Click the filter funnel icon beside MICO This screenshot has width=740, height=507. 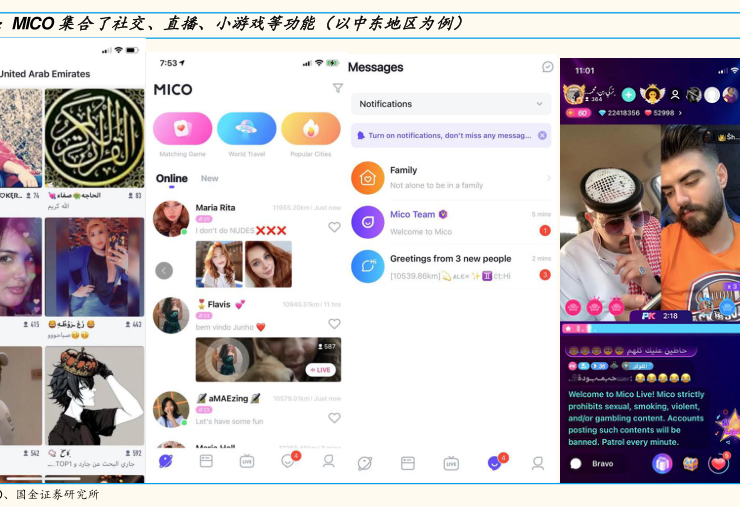click(x=337, y=89)
